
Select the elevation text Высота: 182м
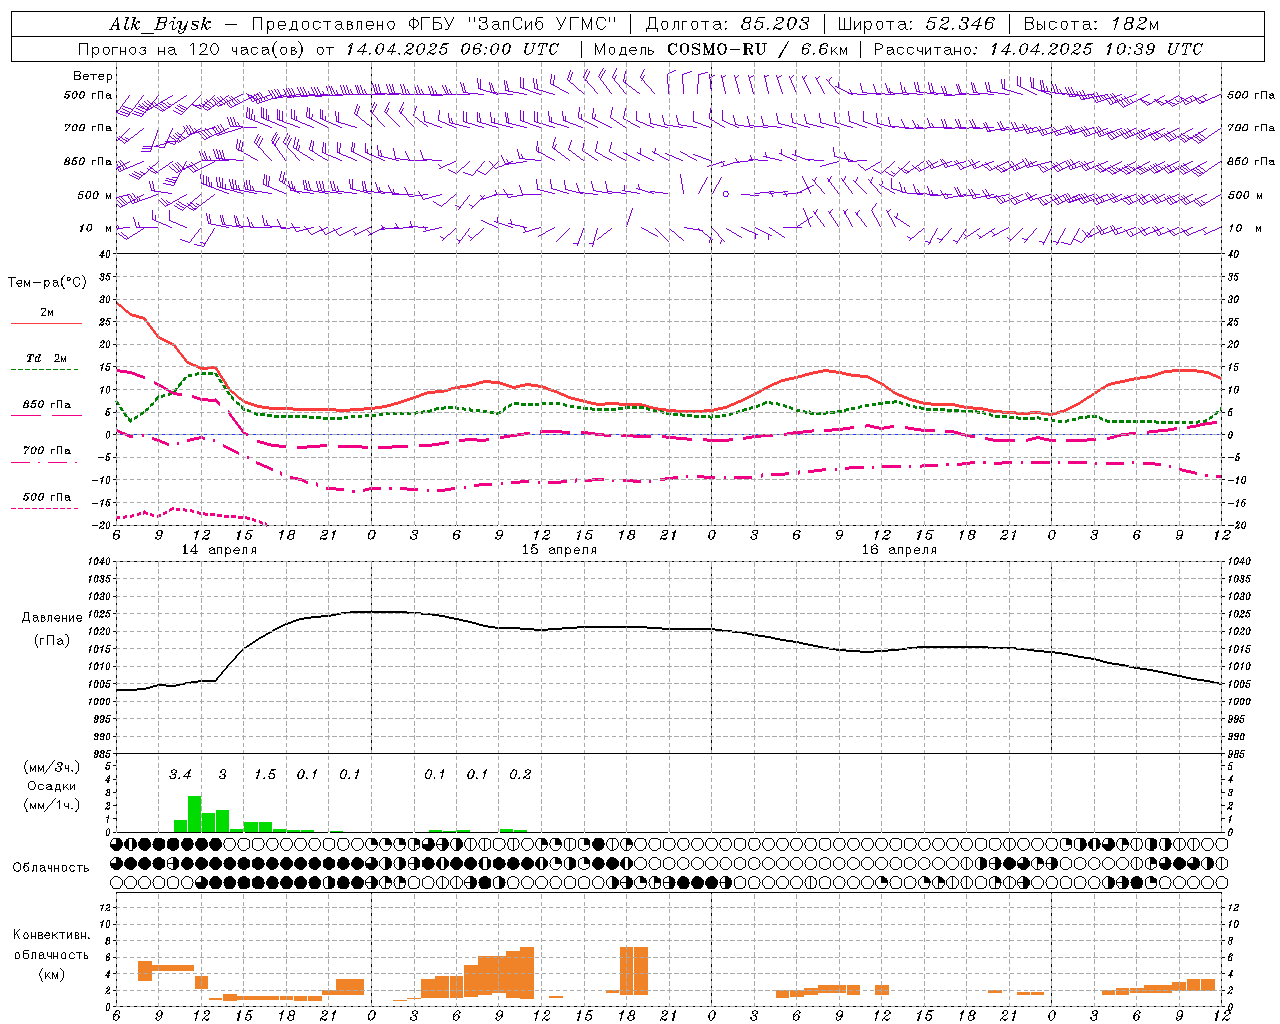(x=1091, y=24)
